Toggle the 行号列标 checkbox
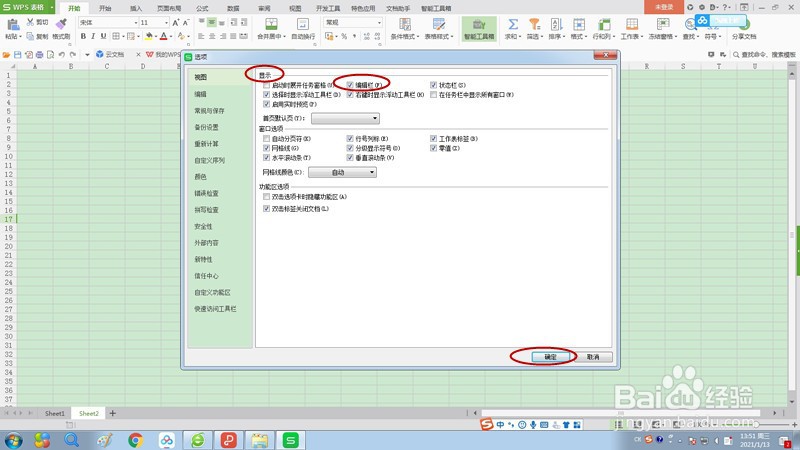 click(x=350, y=139)
